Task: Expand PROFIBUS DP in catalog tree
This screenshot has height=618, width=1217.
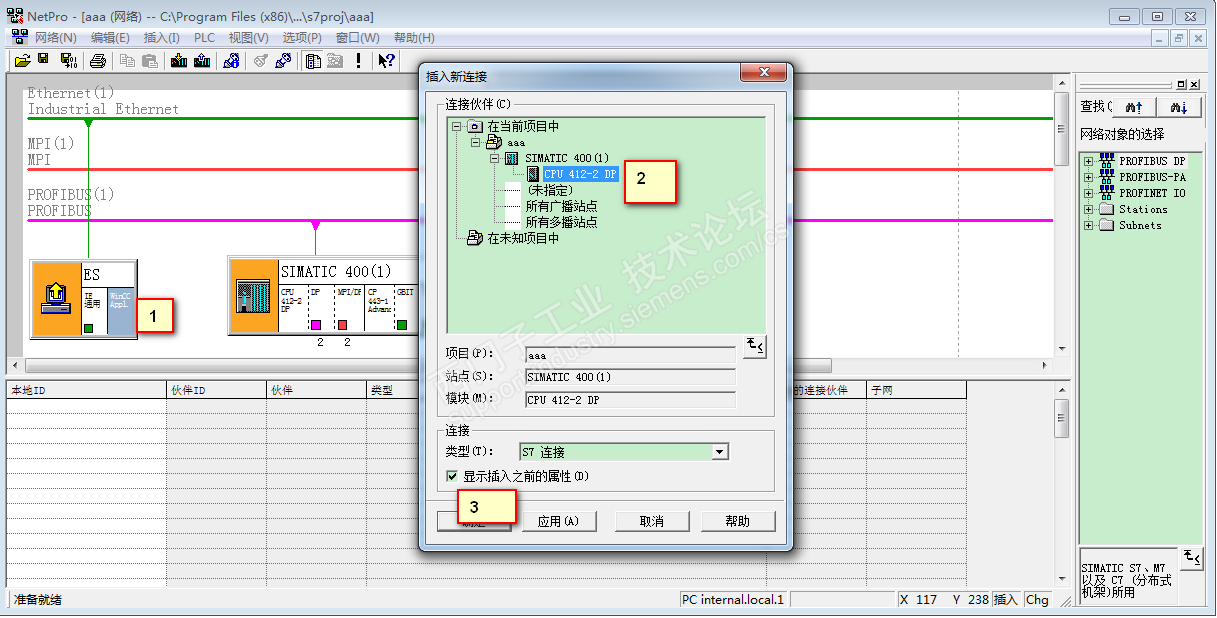Action: coord(1089,161)
